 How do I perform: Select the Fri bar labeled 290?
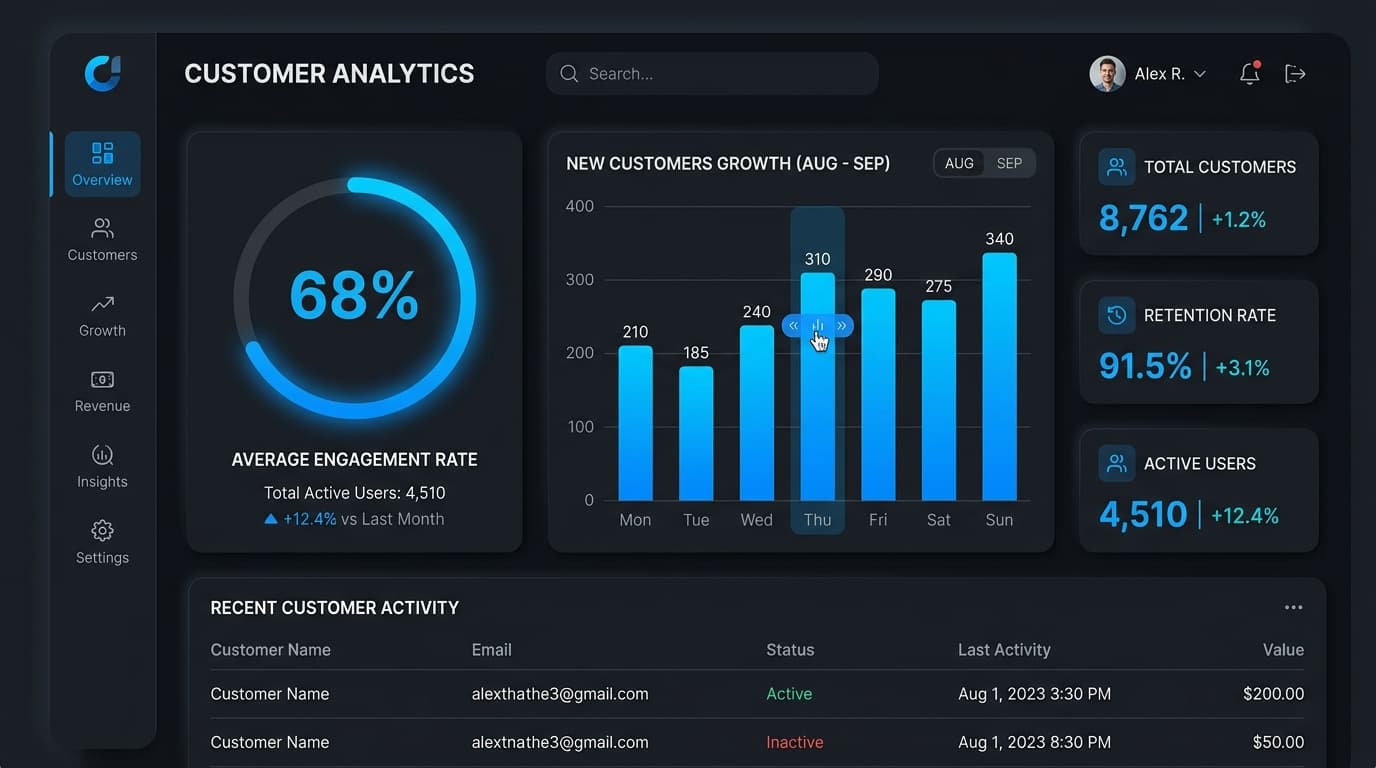[x=878, y=394]
